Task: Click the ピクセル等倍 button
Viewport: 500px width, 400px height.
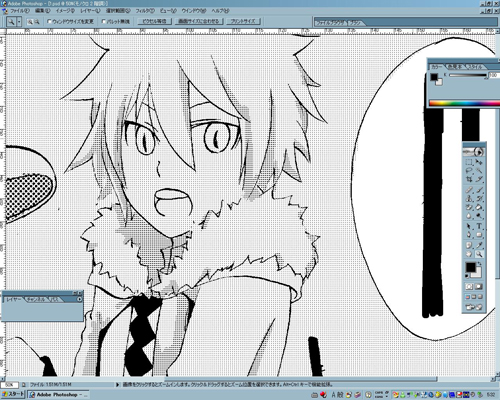Action: point(154,21)
